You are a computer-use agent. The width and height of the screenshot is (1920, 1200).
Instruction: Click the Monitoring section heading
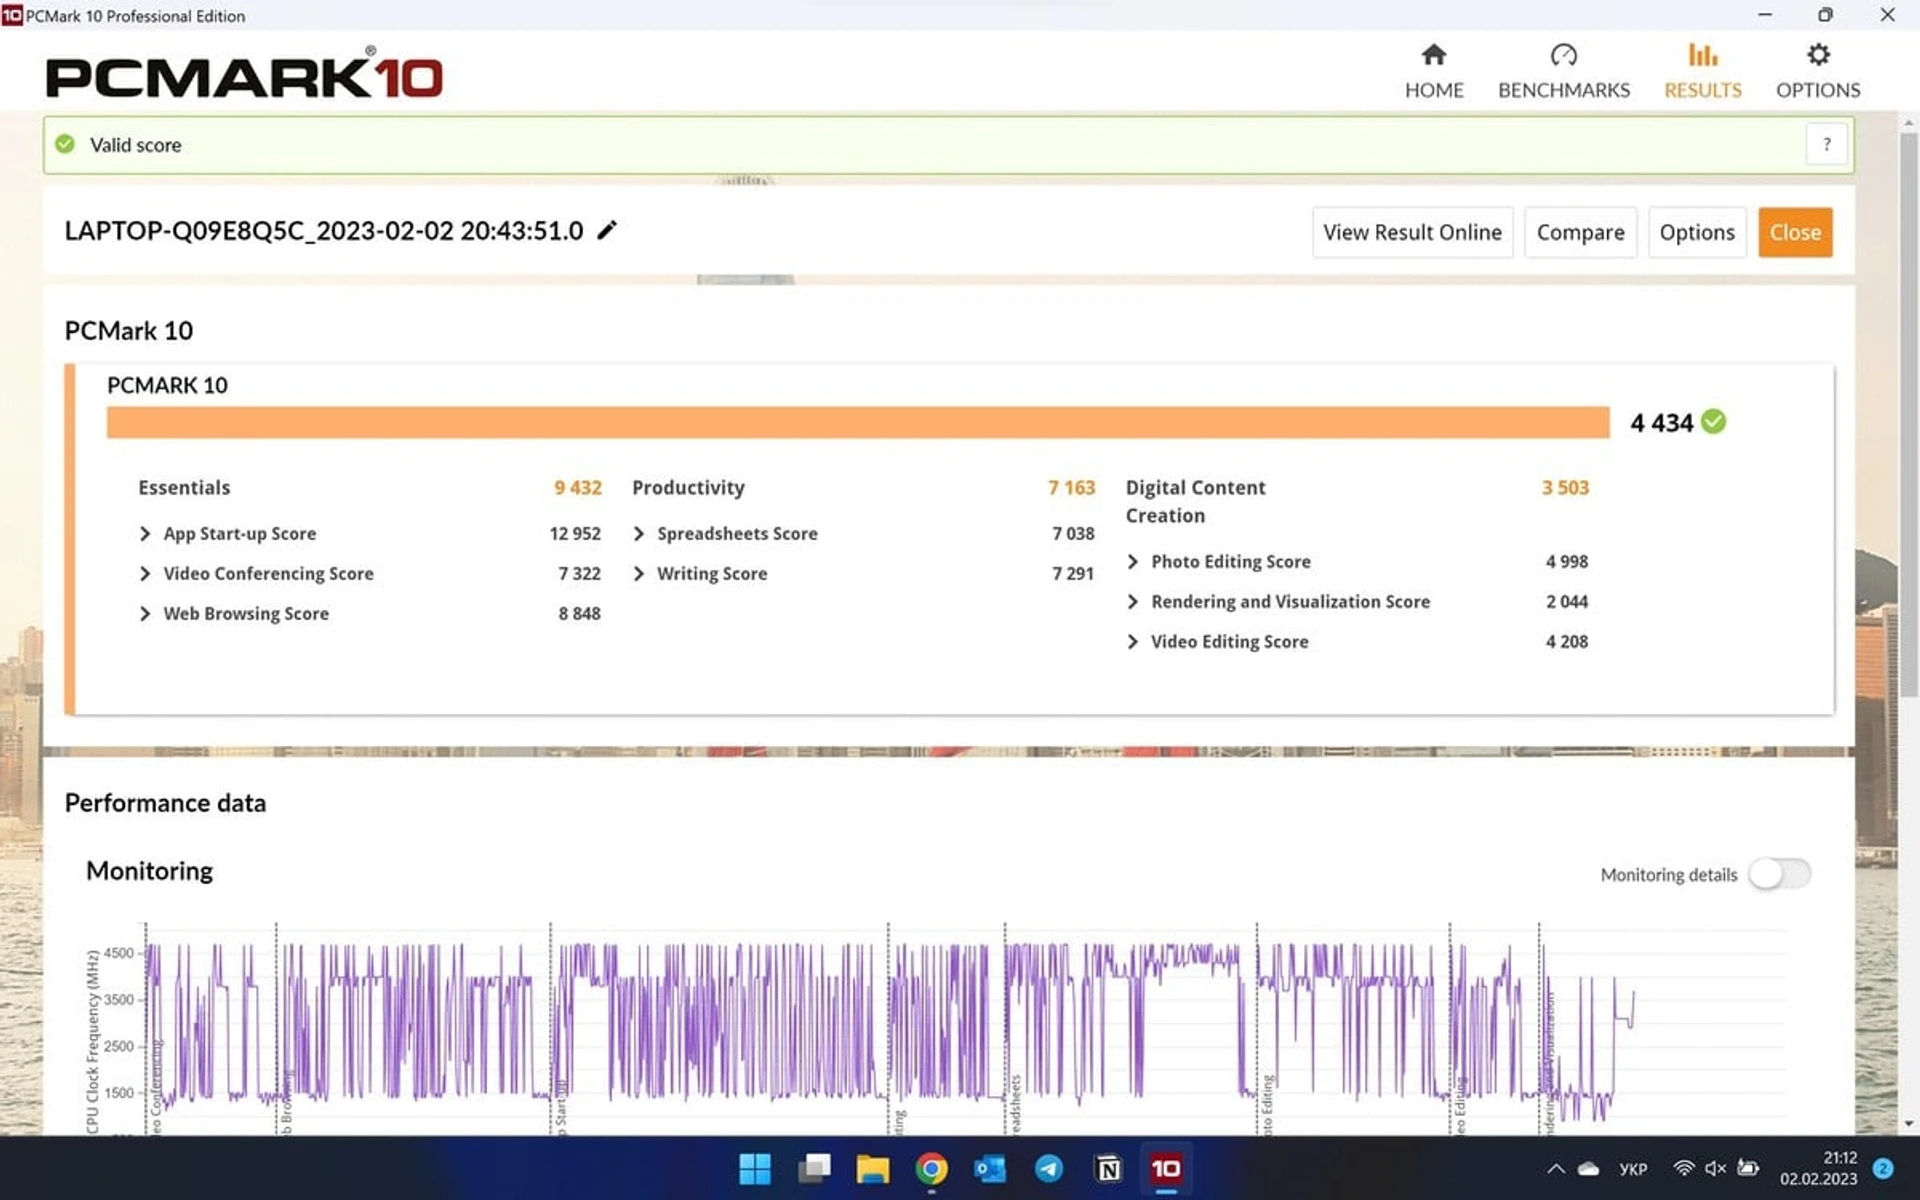point(149,871)
